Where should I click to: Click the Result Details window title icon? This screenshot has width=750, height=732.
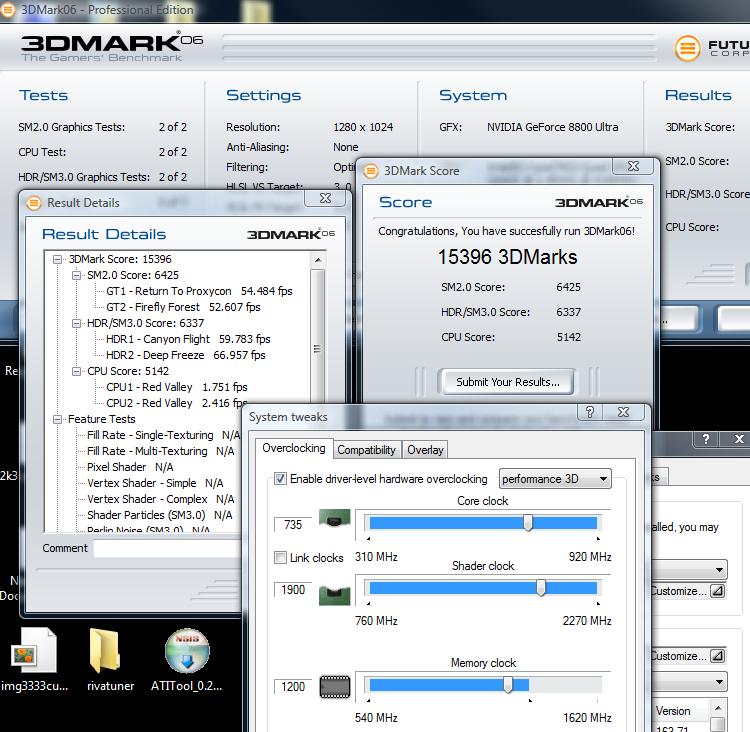click(33, 203)
